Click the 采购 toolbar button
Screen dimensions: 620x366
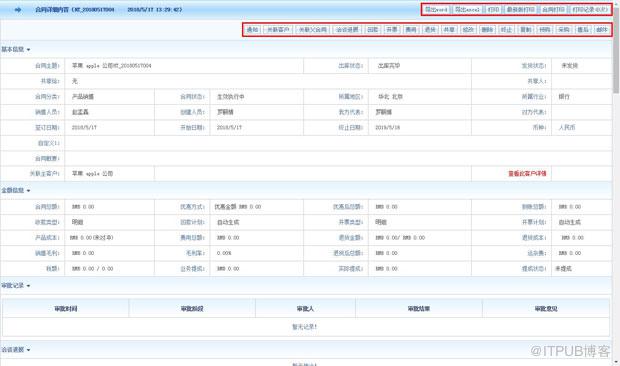[564, 30]
